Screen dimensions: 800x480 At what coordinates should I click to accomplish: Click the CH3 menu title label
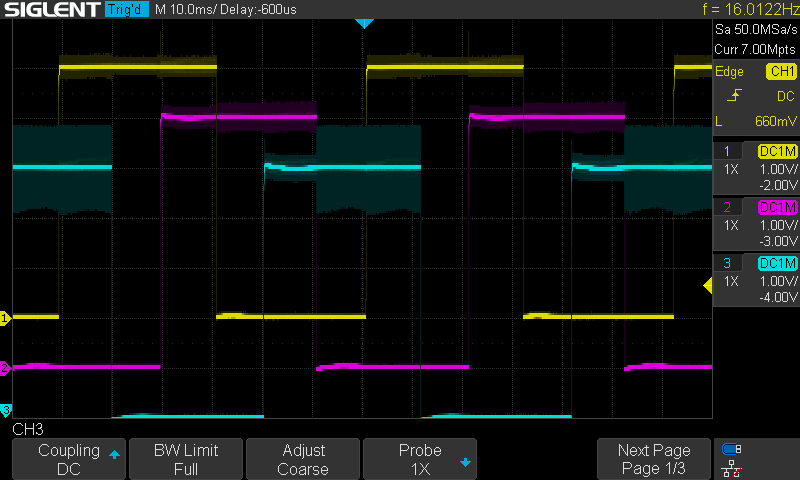click(x=28, y=429)
